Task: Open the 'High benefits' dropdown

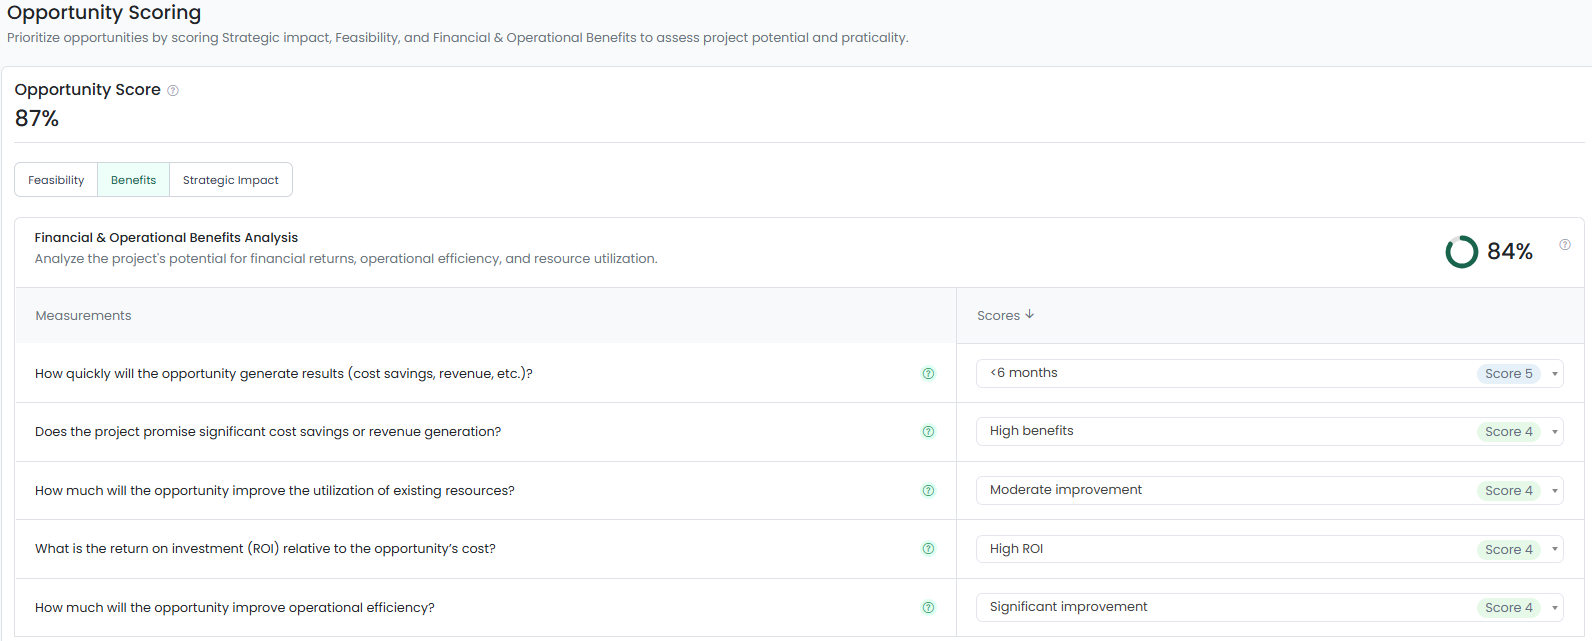Action: click(x=1554, y=432)
